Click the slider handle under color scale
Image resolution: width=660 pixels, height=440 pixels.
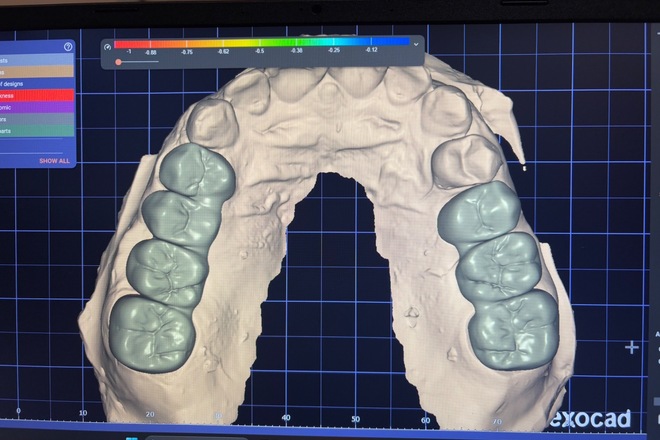pyautogui.click(x=119, y=62)
